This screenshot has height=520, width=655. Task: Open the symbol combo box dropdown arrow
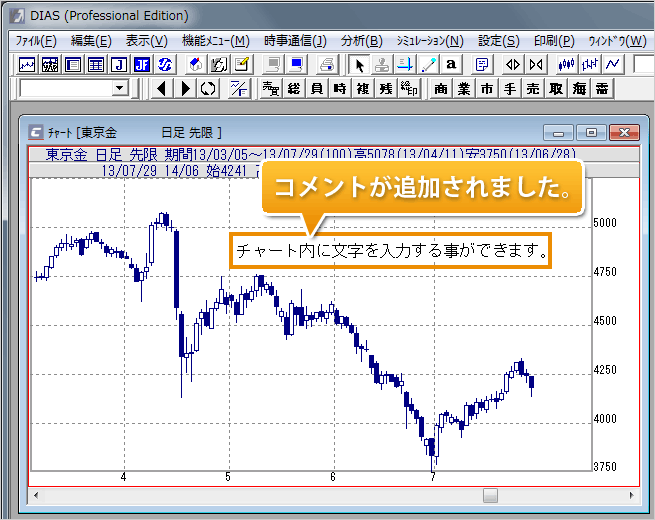(121, 89)
